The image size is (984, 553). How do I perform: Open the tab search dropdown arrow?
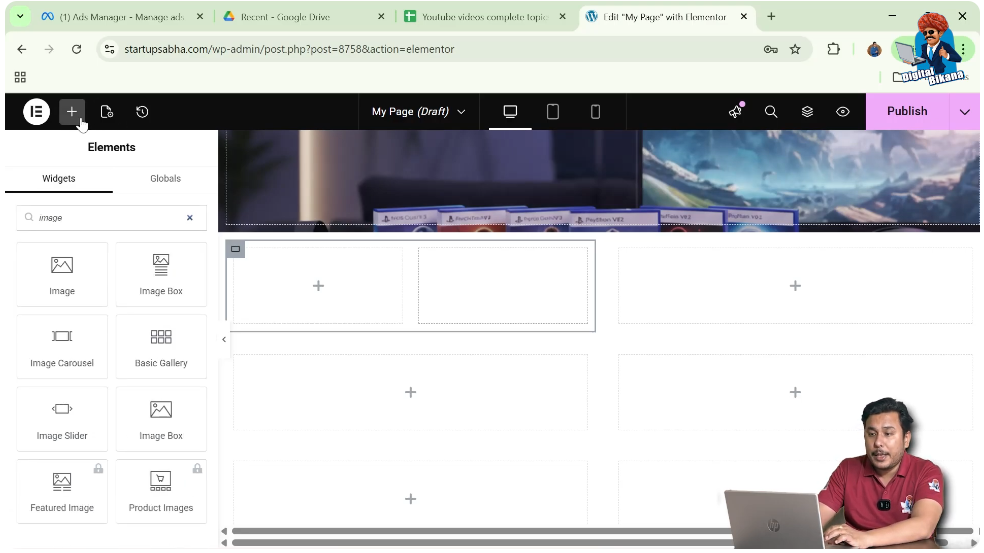[20, 17]
